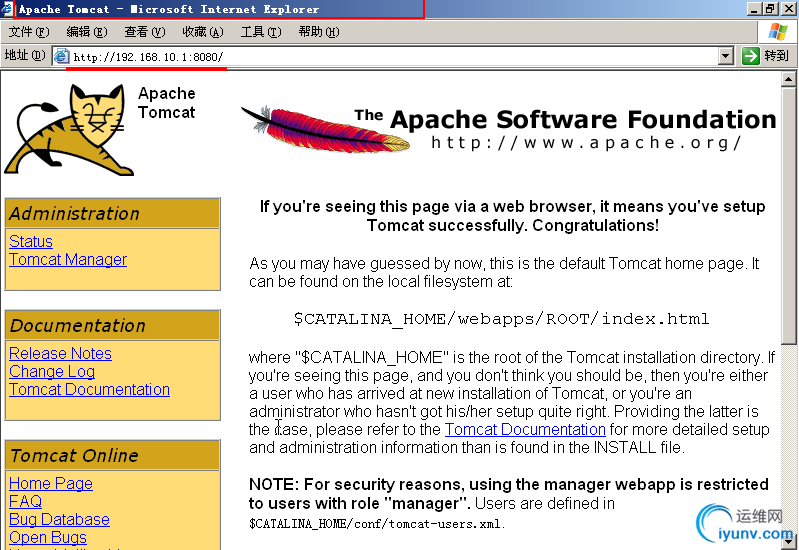This screenshot has width=799, height=550.
Task: Click the vertical scrollbar up arrow
Action: pyautogui.click(x=788, y=80)
